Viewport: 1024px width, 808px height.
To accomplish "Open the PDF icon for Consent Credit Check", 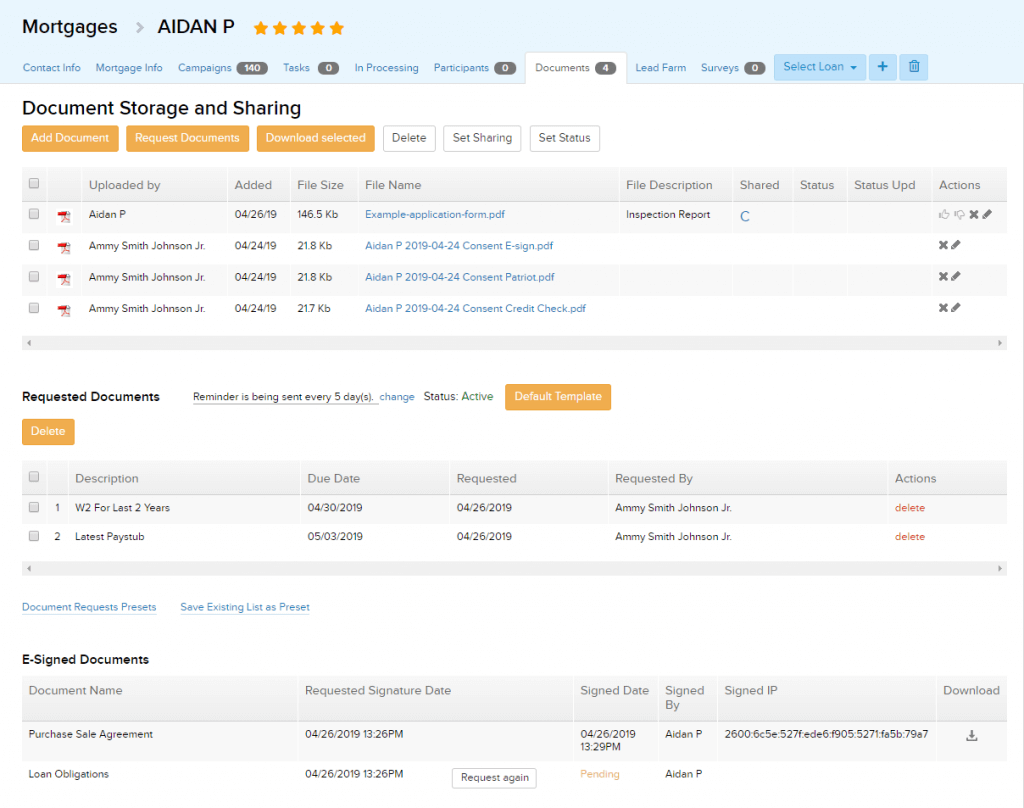I will [x=65, y=309].
